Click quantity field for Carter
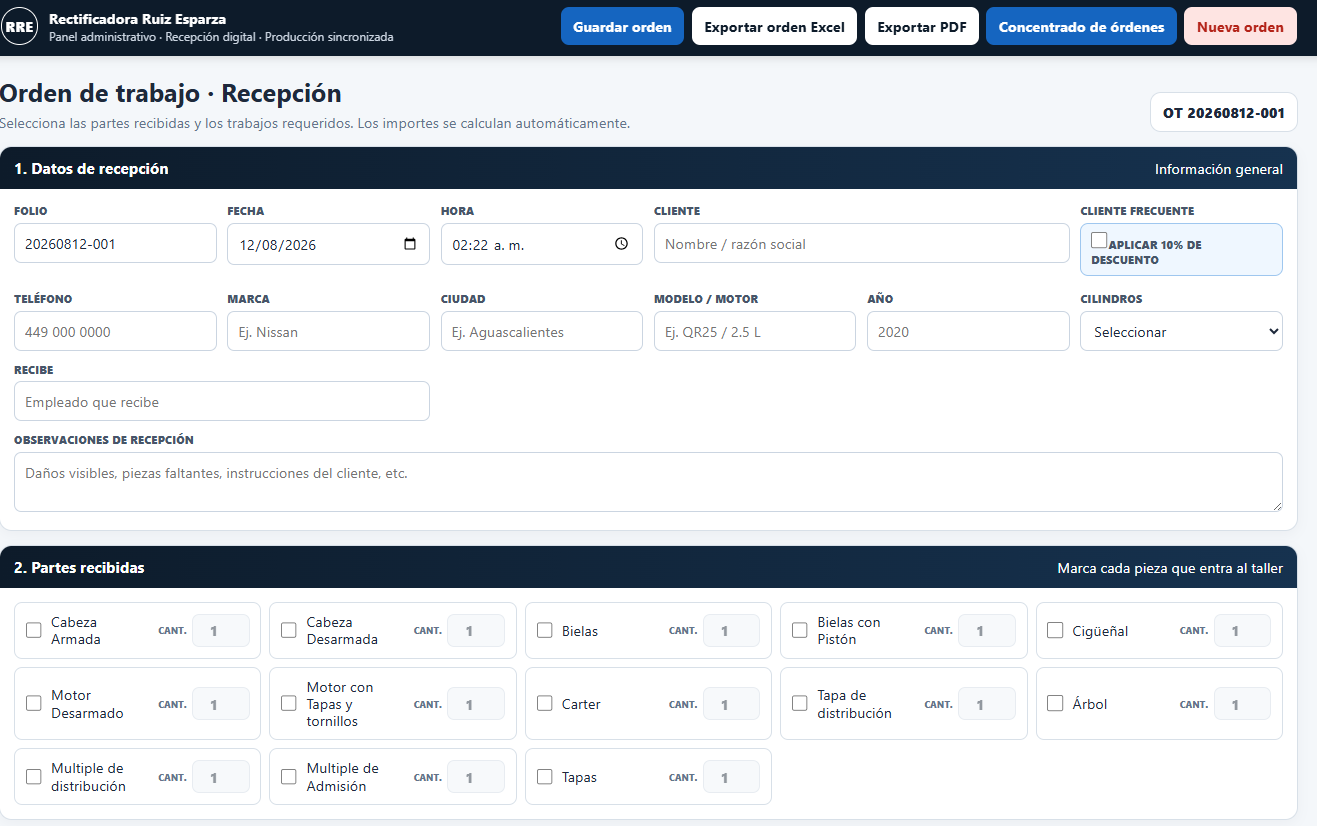 (x=731, y=704)
